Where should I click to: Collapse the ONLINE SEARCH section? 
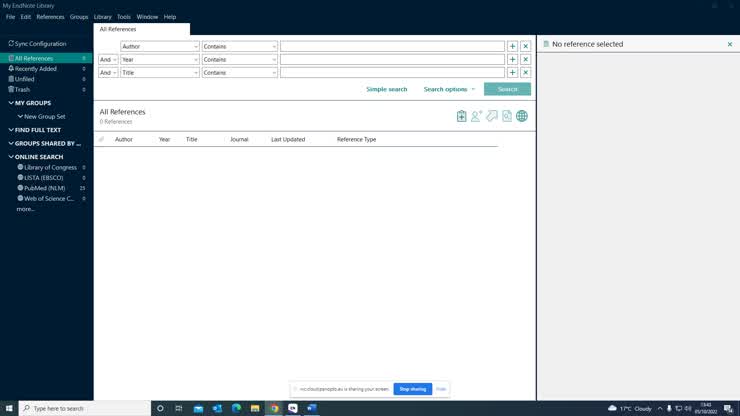point(11,157)
